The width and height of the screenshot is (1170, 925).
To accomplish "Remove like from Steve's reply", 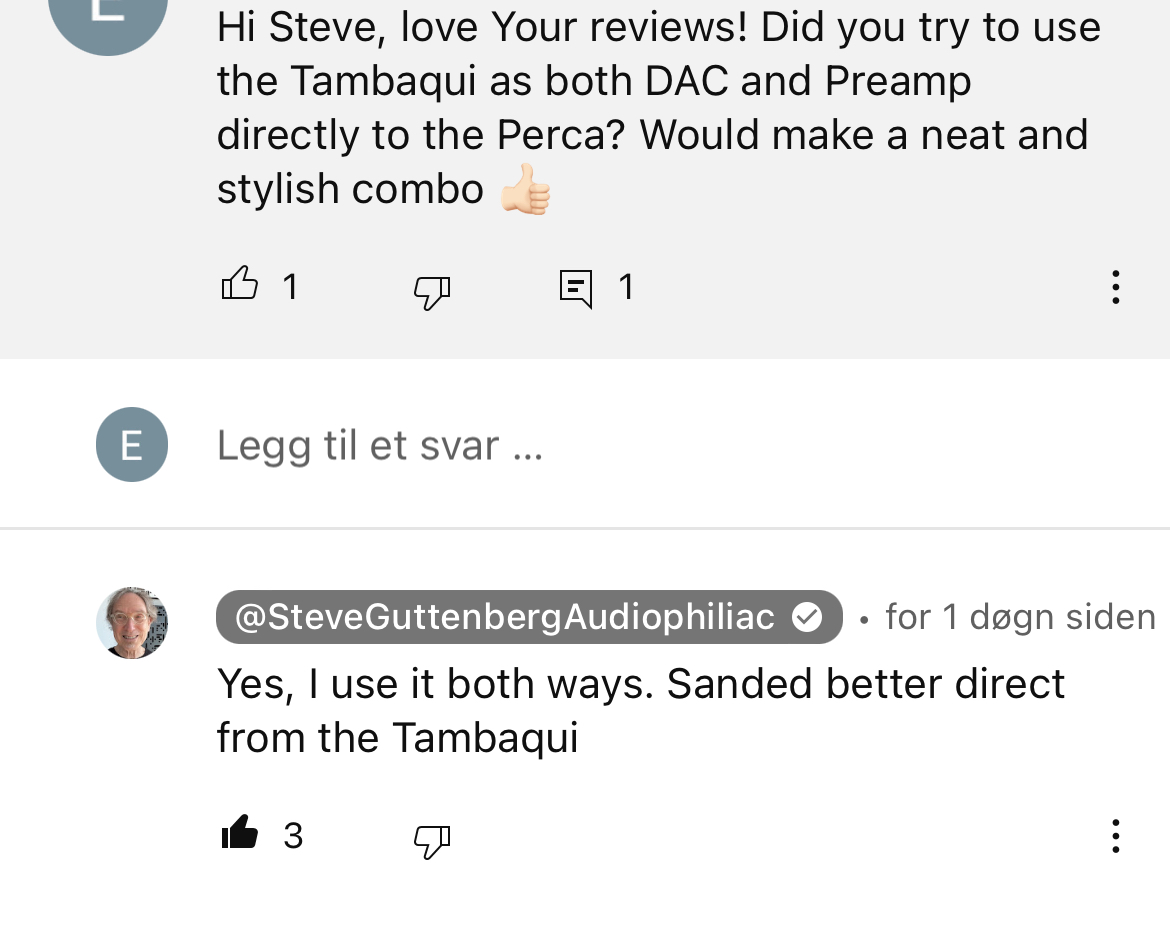I will (x=239, y=834).
